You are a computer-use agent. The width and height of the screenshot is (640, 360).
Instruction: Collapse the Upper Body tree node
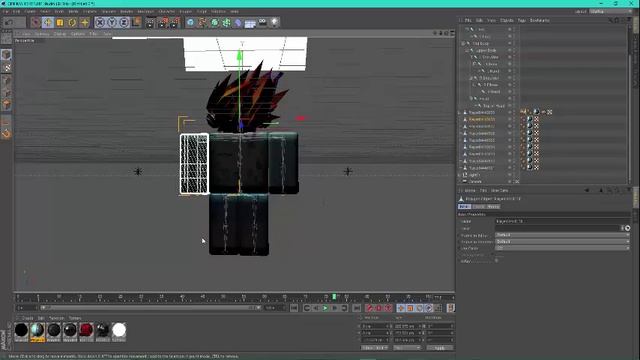point(467,50)
